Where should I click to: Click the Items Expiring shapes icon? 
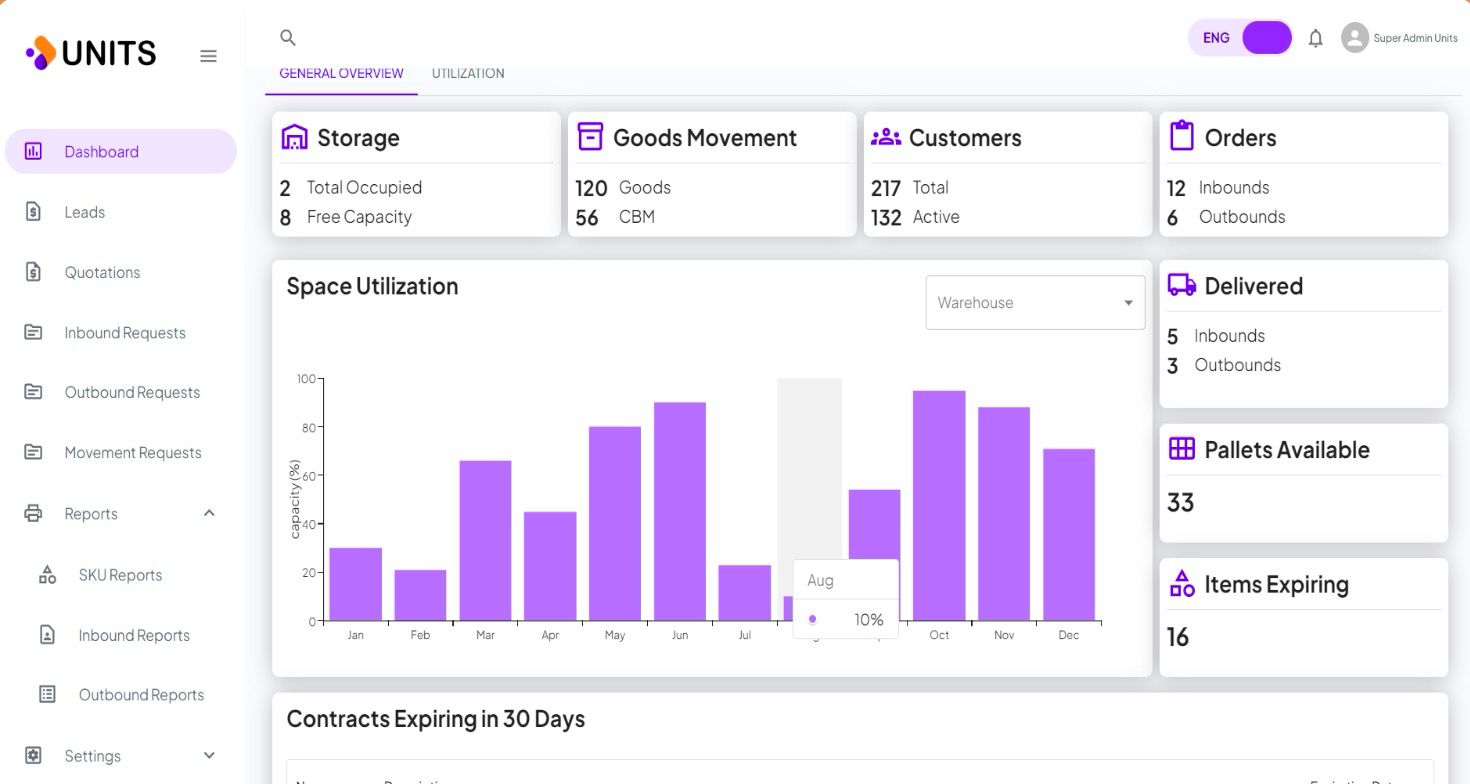pos(1182,583)
